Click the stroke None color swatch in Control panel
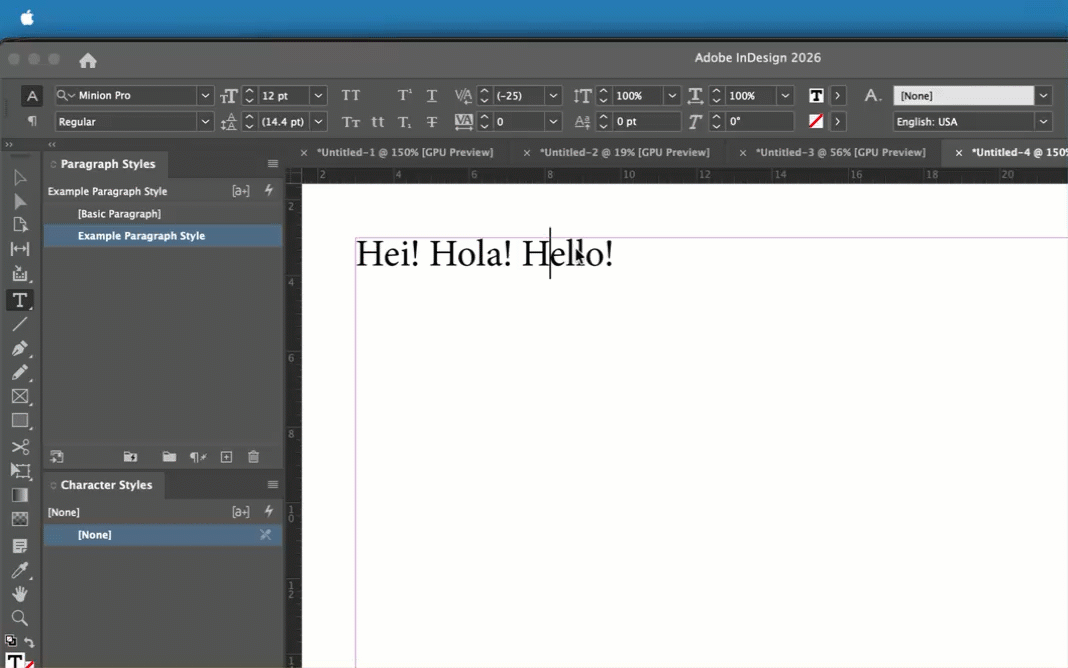 pyautogui.click(x=816, y=121)
